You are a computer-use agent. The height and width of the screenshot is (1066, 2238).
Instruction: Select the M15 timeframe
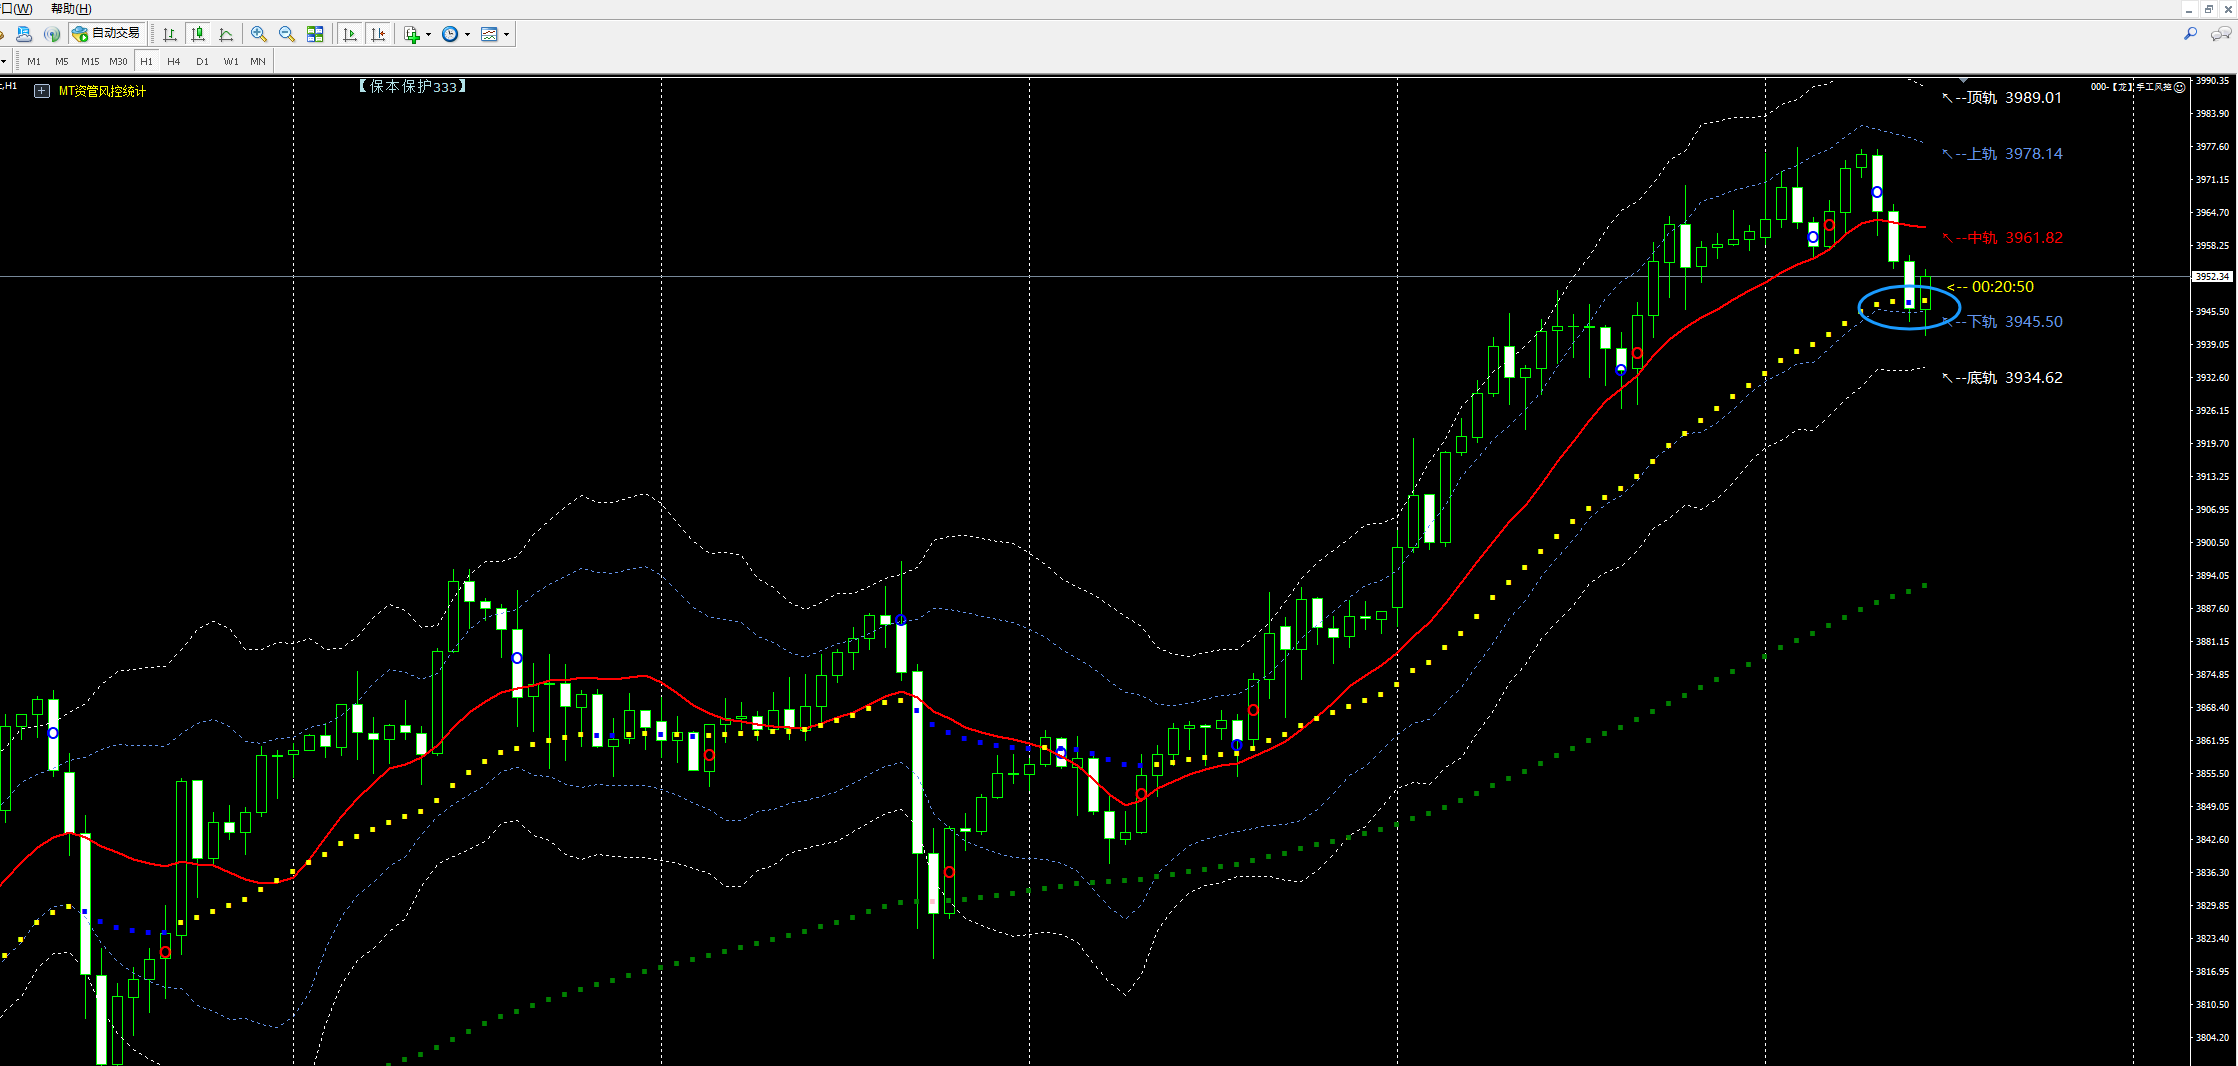pos(90,61)
